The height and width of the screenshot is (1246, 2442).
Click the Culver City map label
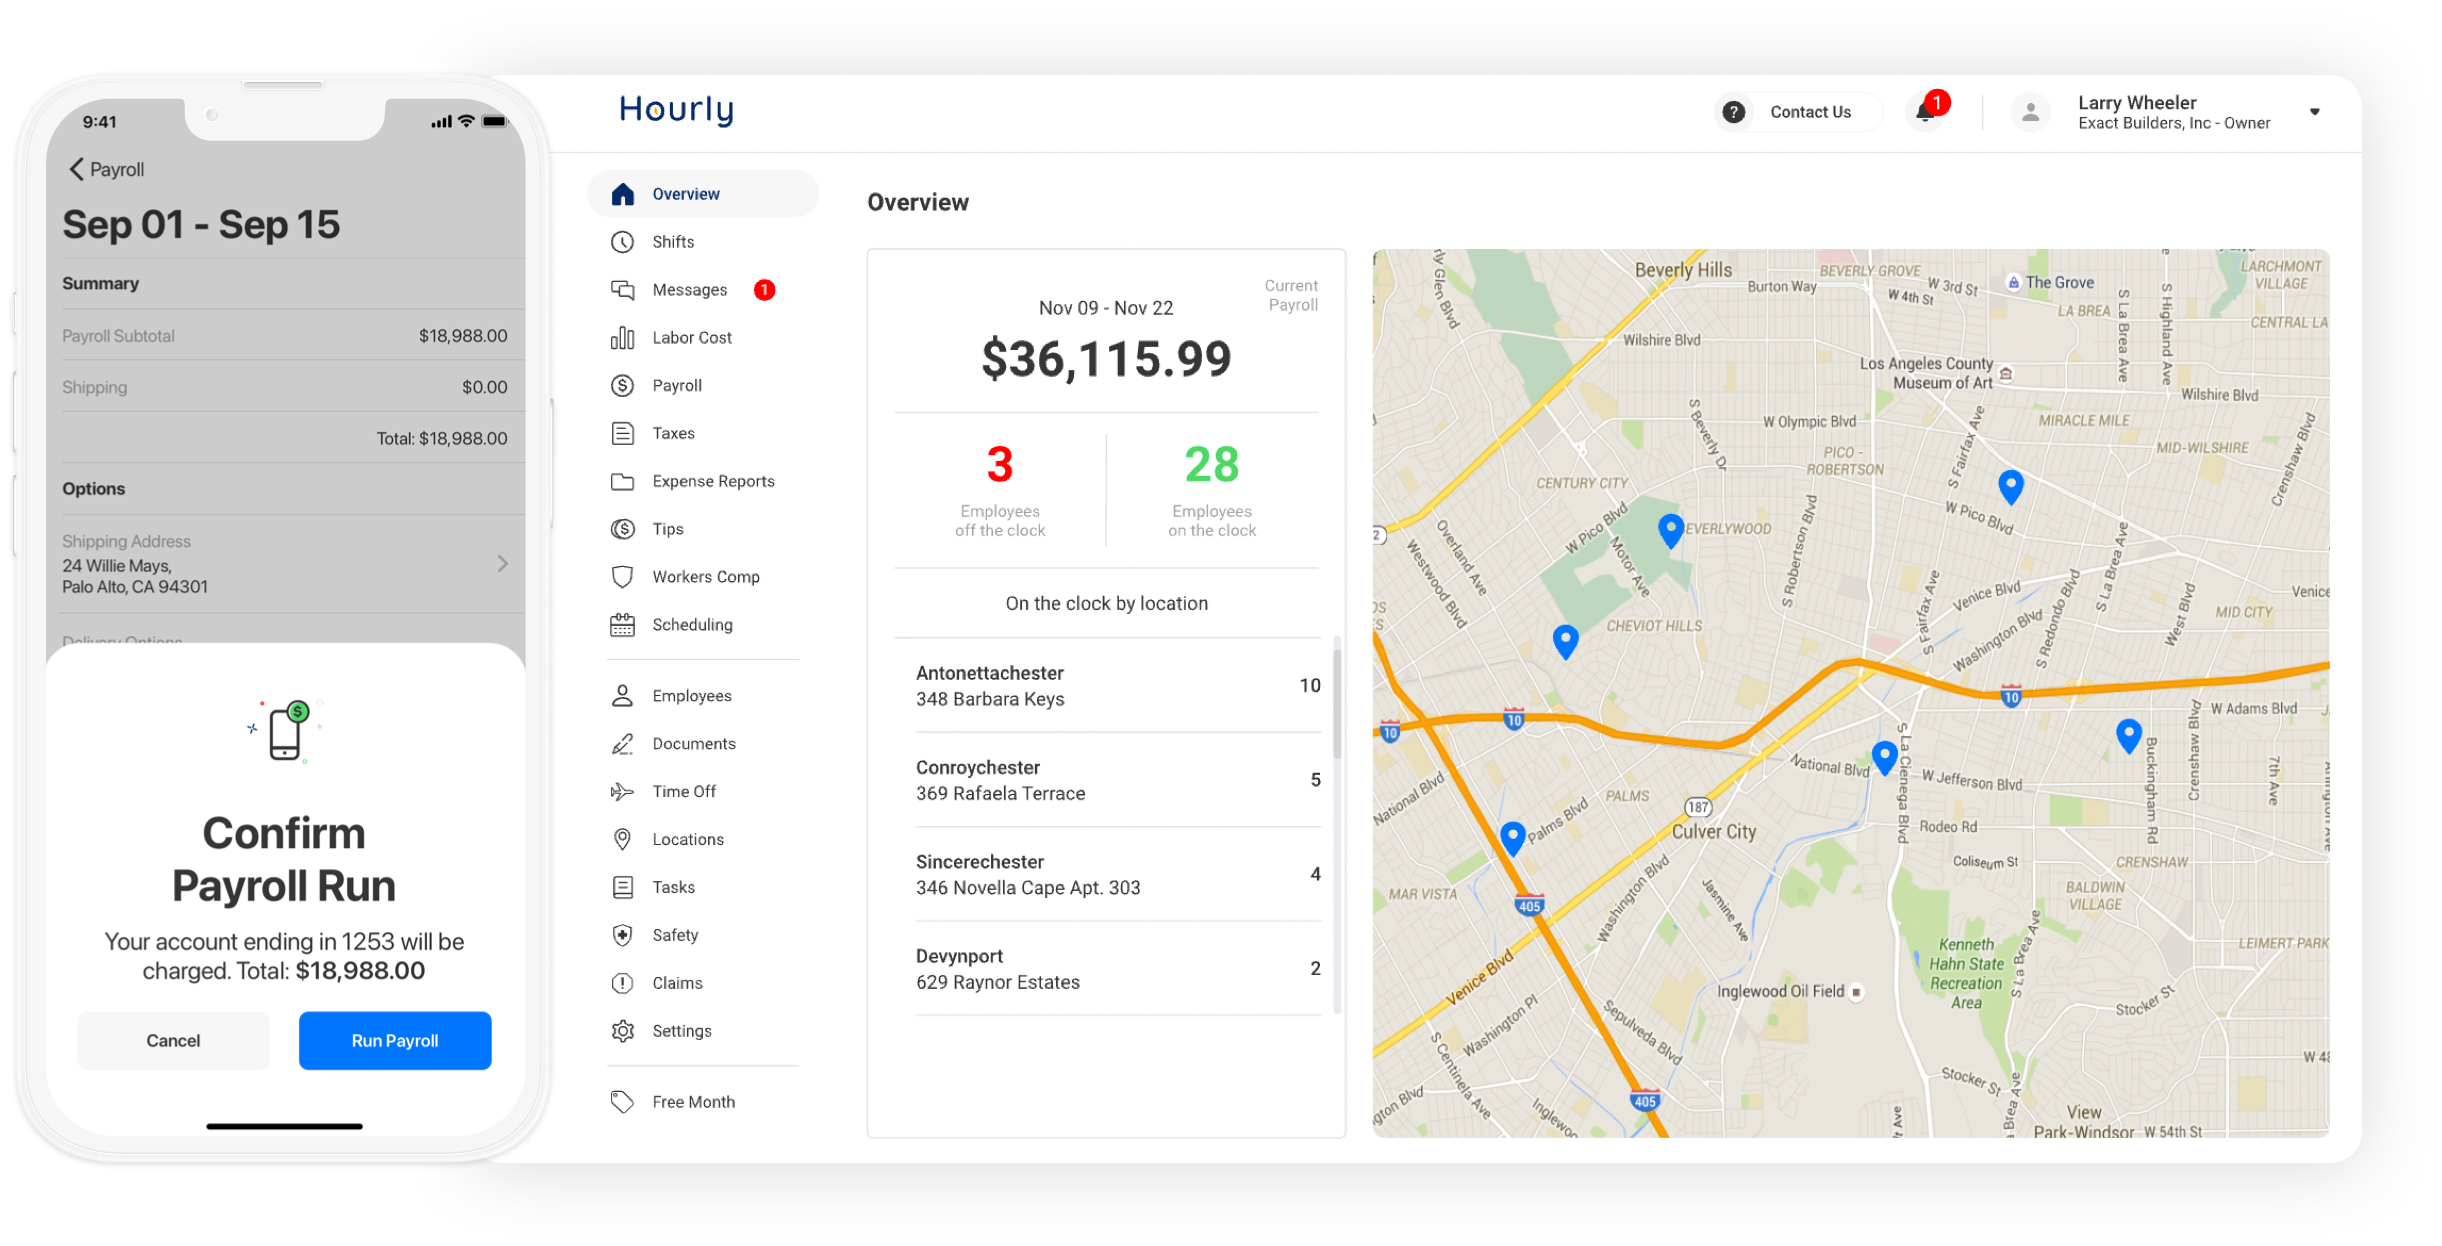(x=1714, y=832)
